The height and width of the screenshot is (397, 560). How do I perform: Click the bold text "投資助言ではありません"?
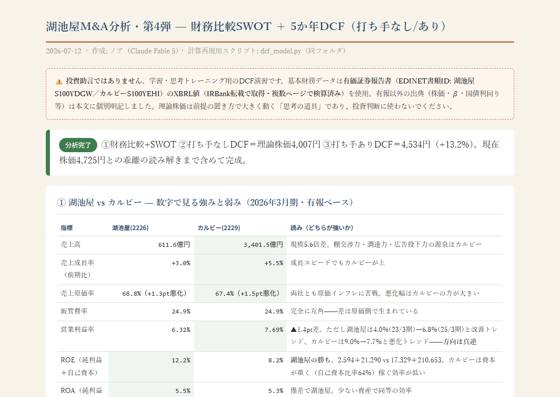(105, 81)
